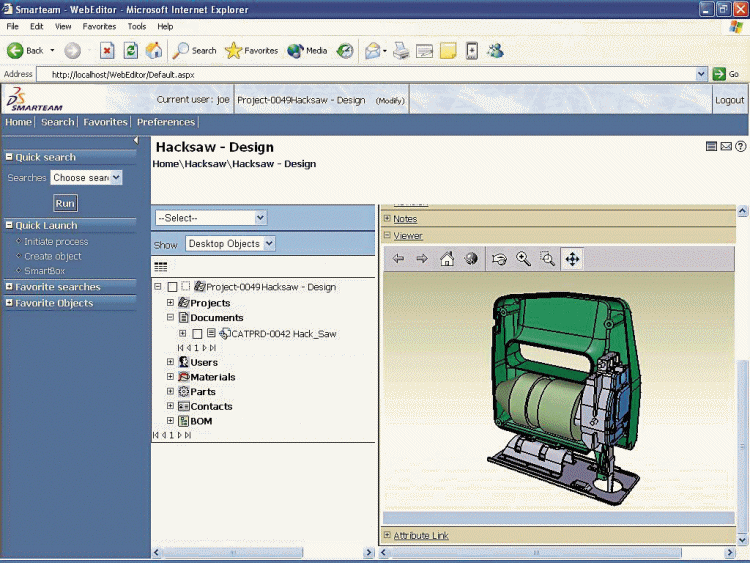
Task: Collapse the left sidebar arrow
Action: click(136, 140)
